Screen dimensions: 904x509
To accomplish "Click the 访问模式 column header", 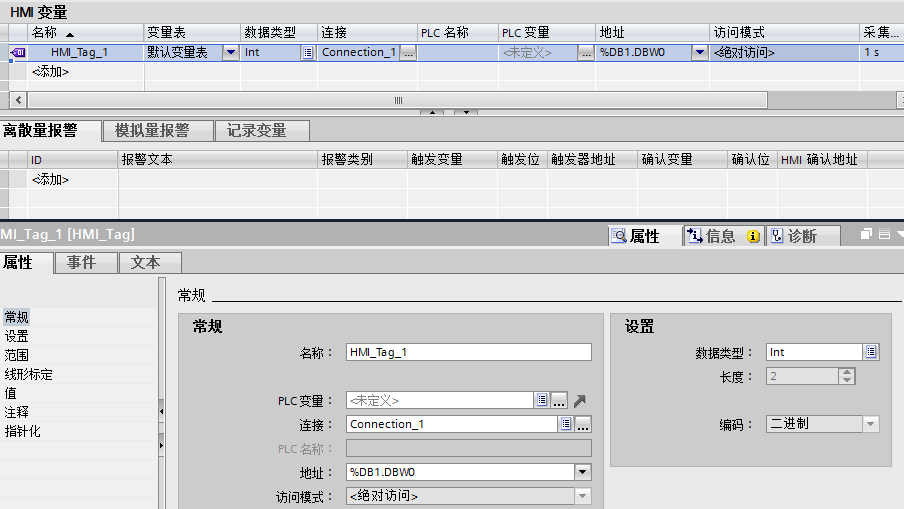I will (784, 33).
